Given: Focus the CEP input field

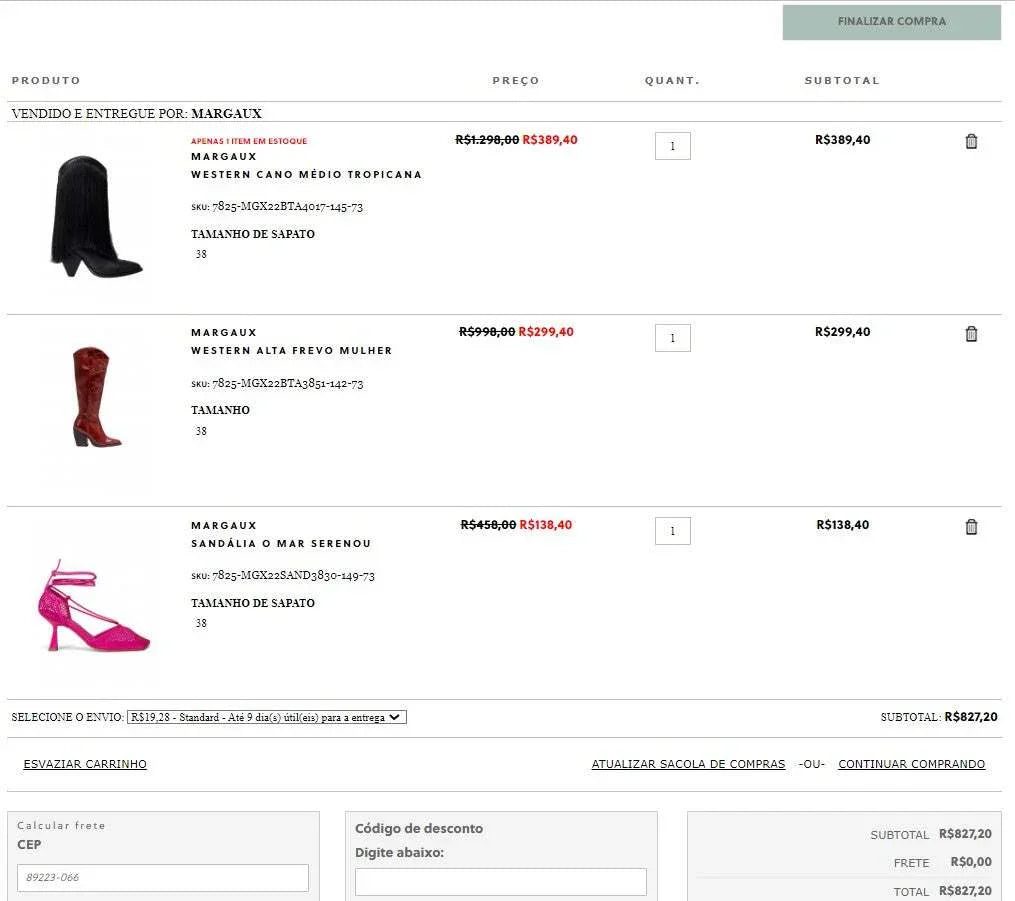Looking at the screenshot, I should [162, 878].
